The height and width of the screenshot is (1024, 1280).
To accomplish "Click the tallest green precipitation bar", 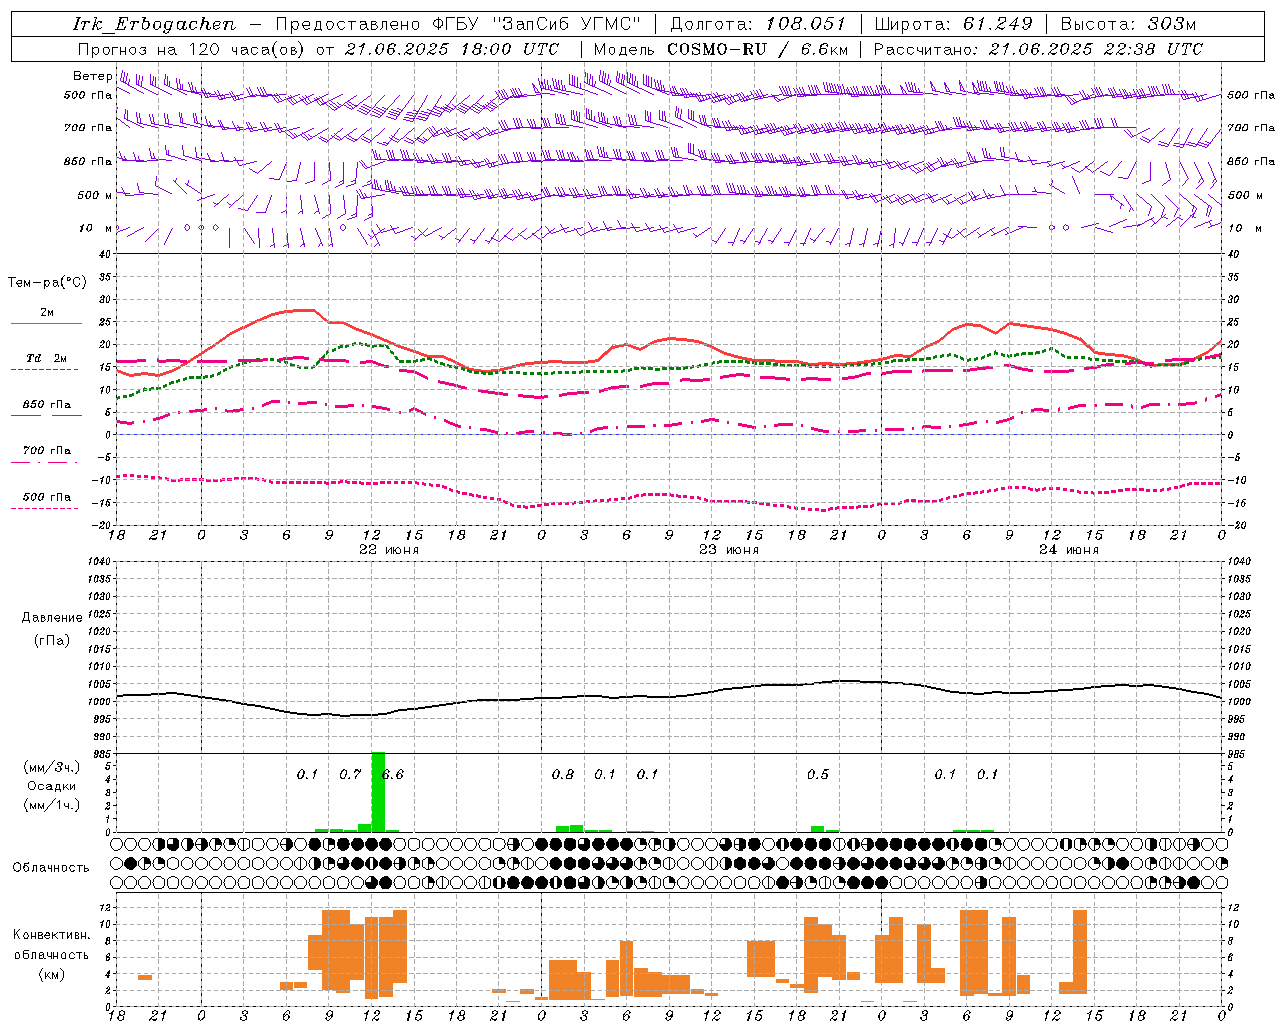I will 378,792.
